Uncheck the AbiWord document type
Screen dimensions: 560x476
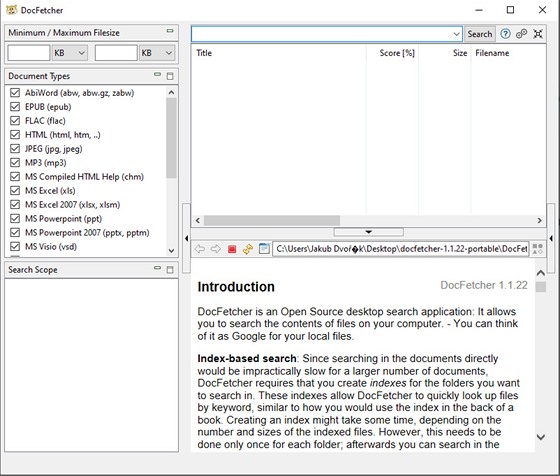coord(15,93)
